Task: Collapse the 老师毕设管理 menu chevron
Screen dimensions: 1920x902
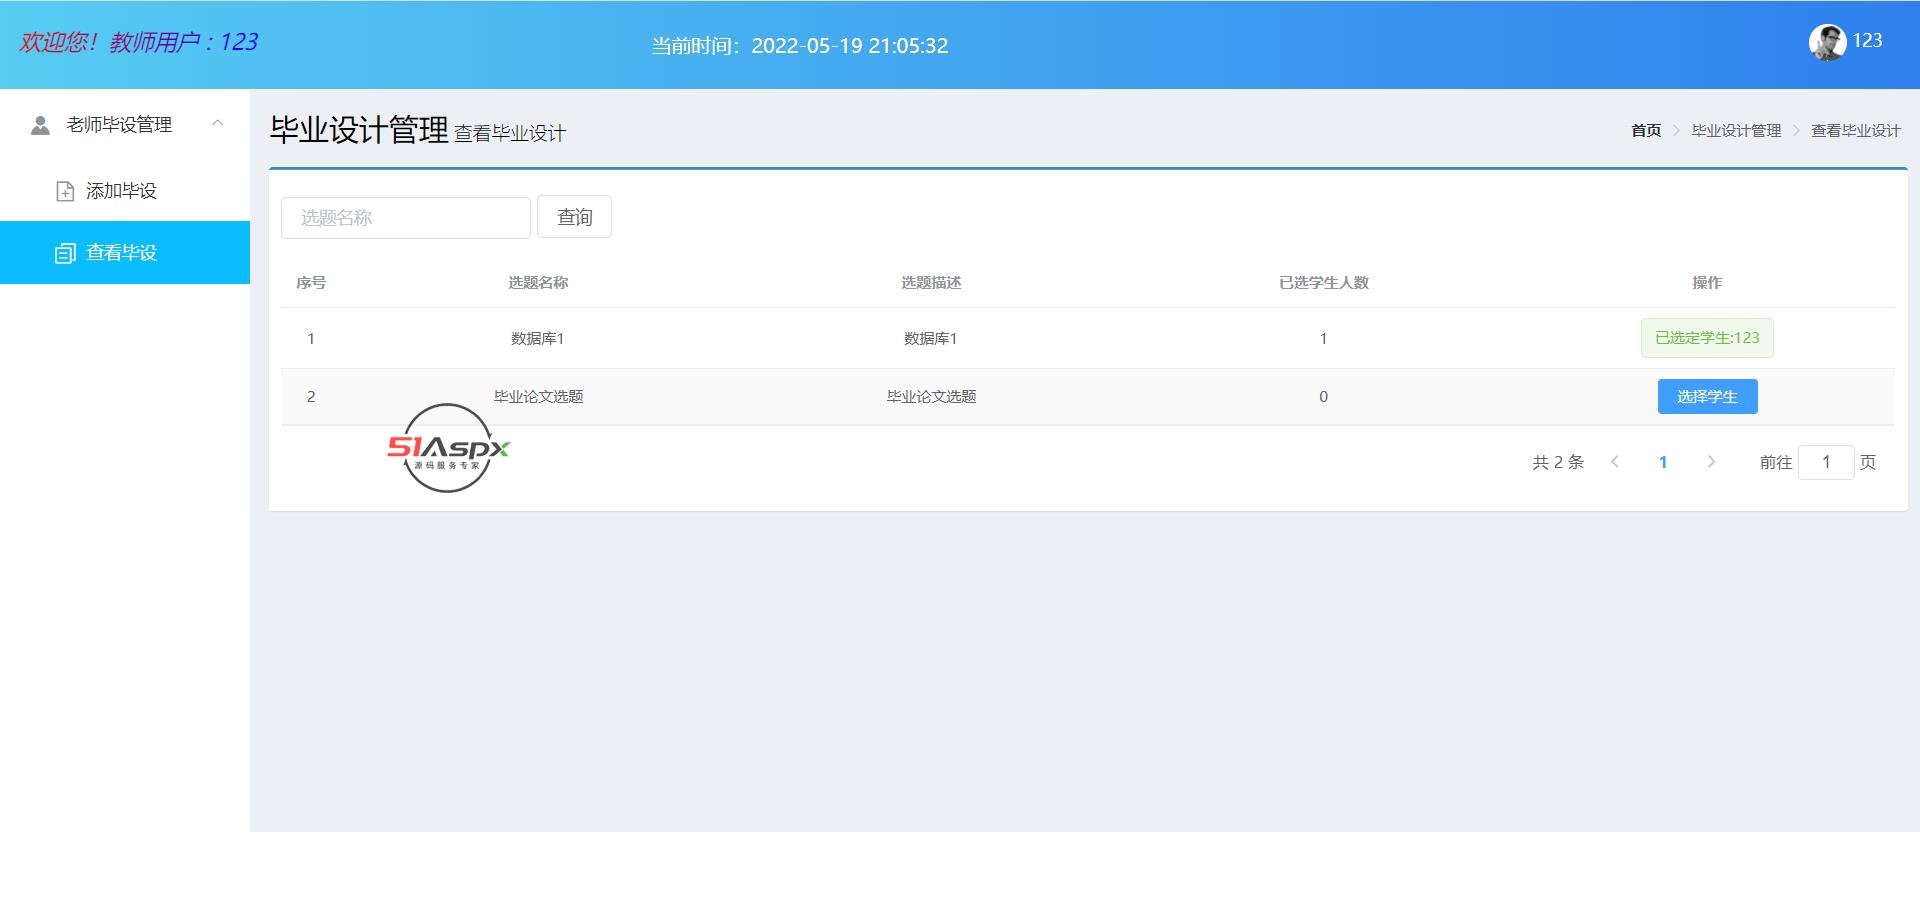Action: 217,124
